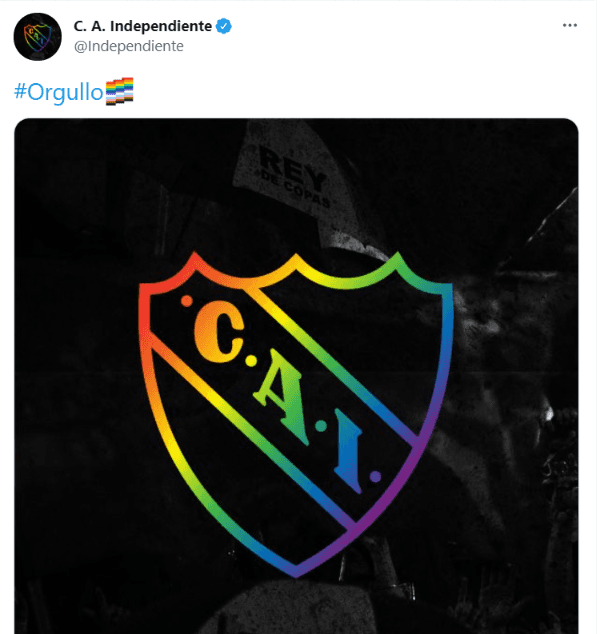Click the pride flag emoji
600x634 pixels.
click(x=120, y=91)
